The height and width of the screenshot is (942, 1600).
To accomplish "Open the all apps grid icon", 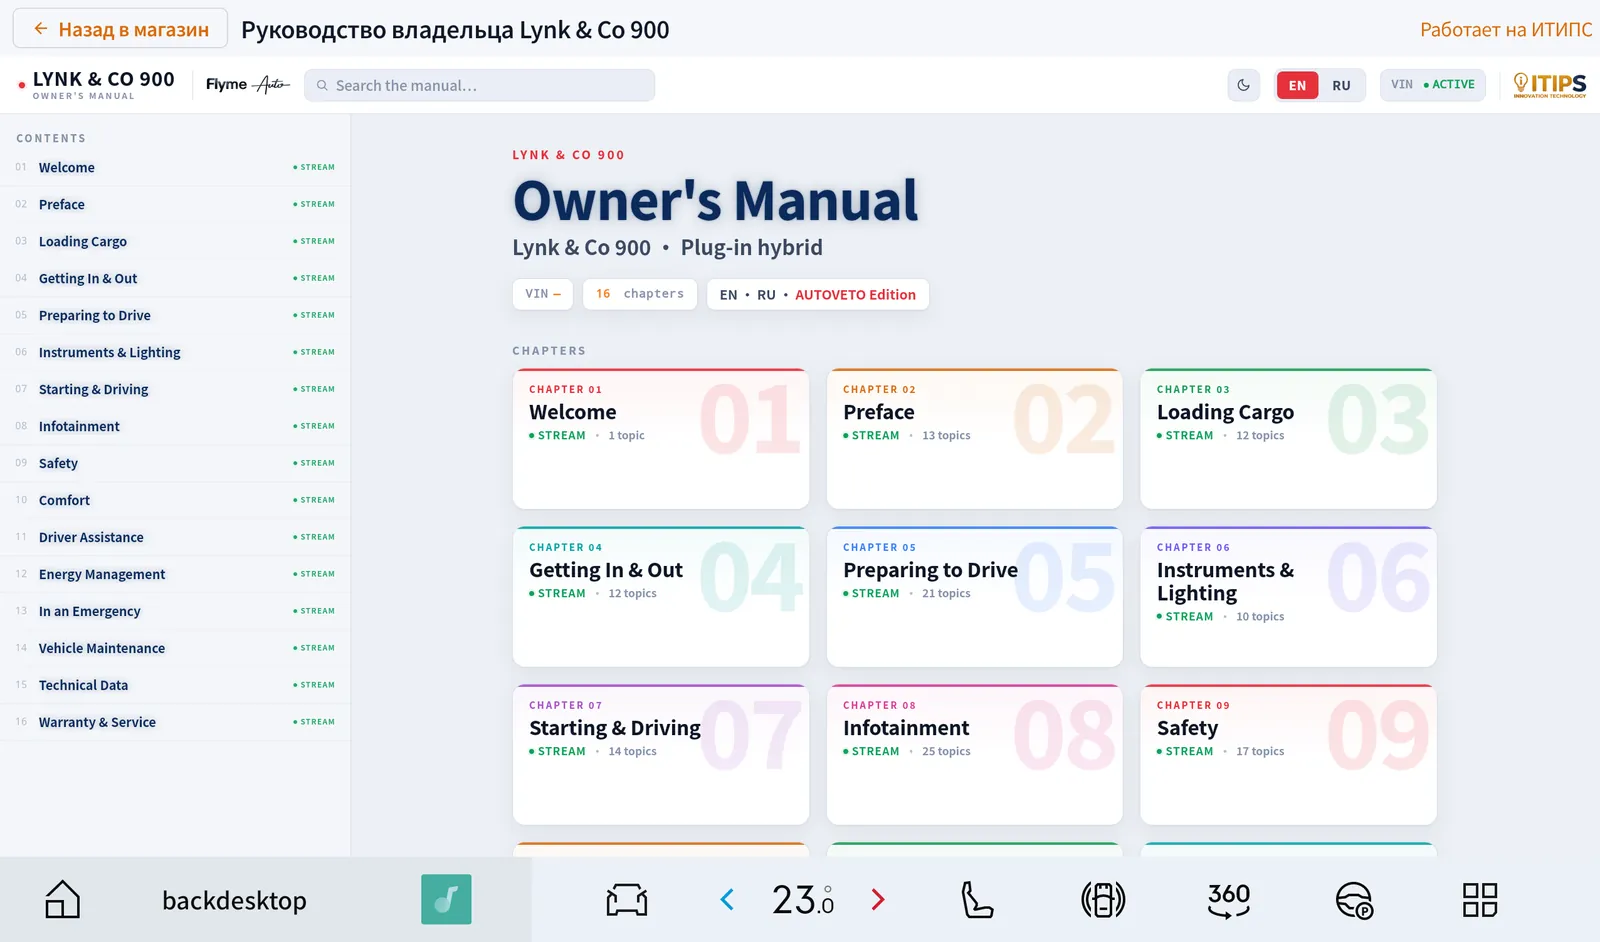I will pyautogui.click(x=1480, y=900).
